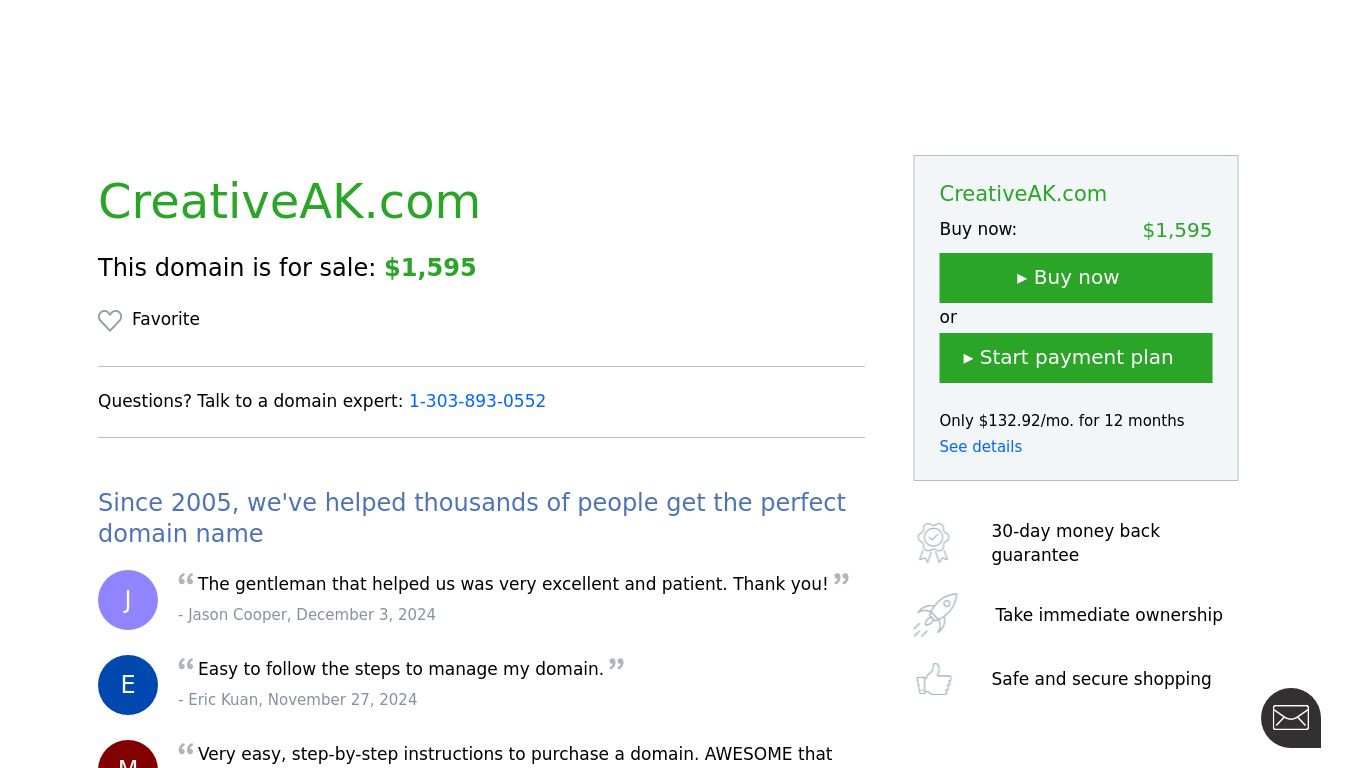
Task: Click the $1,595 price in purchase box
Action: point(1176,231)
